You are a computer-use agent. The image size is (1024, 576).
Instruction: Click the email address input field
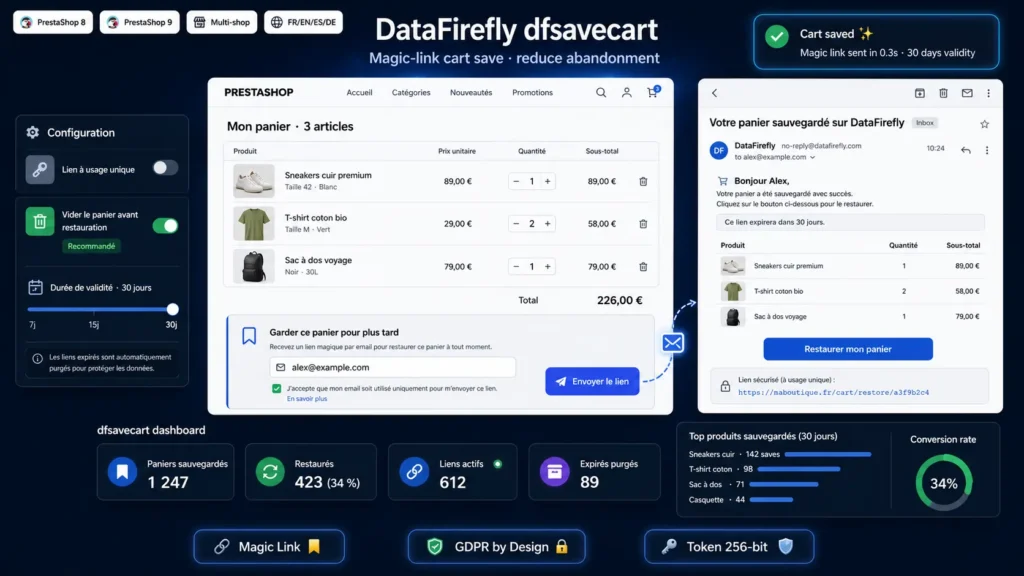pos(392,368)
